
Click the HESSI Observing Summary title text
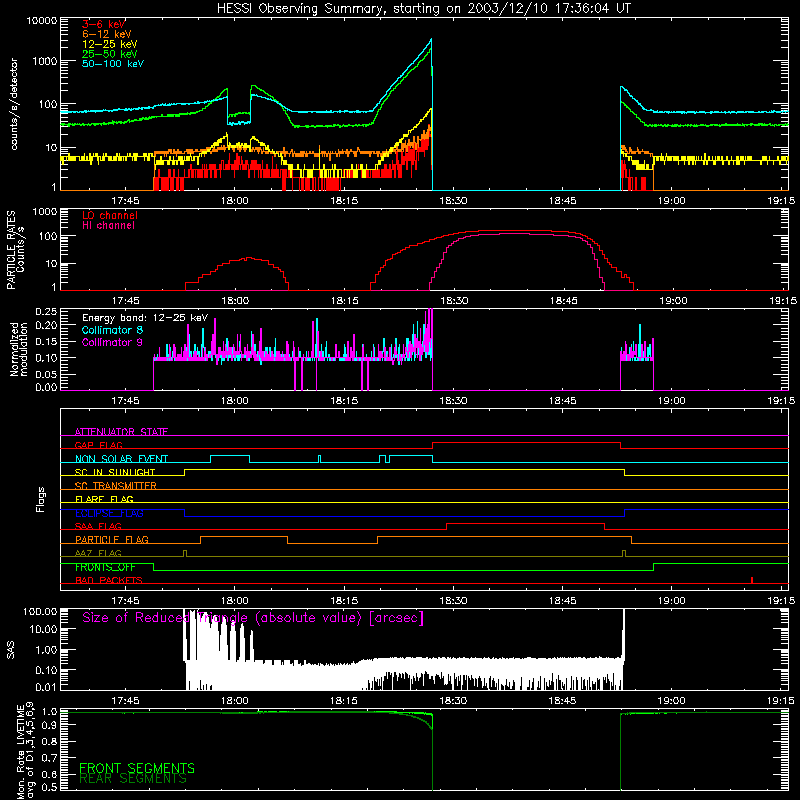pyautogui.click(x=423, y=8)
